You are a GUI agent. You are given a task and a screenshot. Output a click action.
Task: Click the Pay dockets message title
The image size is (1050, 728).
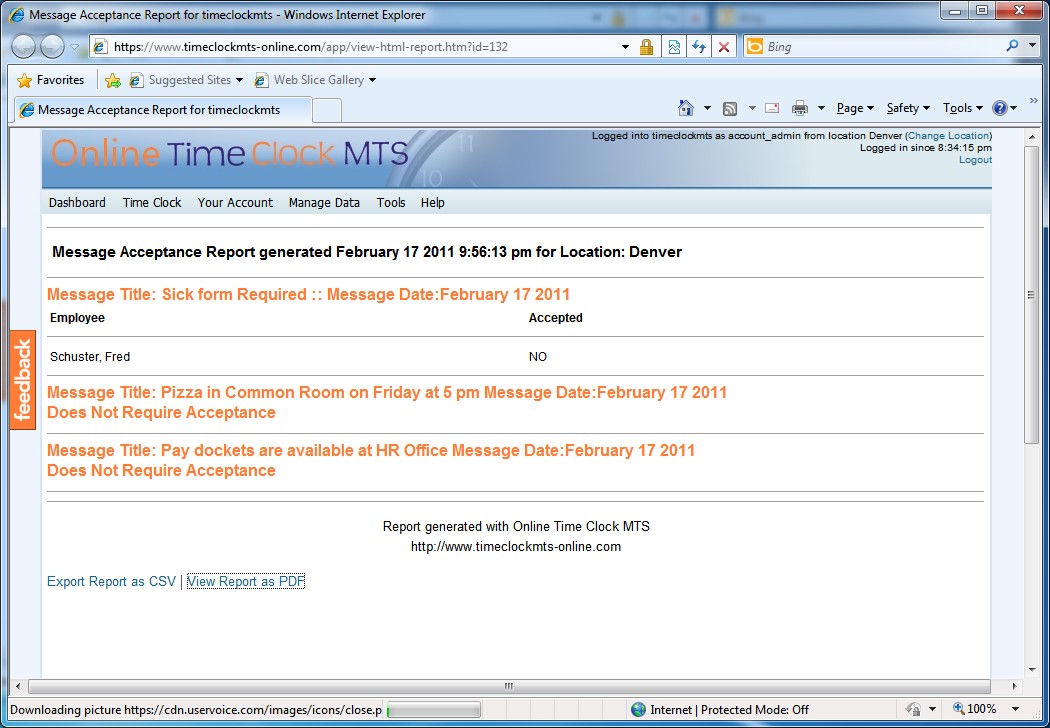(371, 450)
